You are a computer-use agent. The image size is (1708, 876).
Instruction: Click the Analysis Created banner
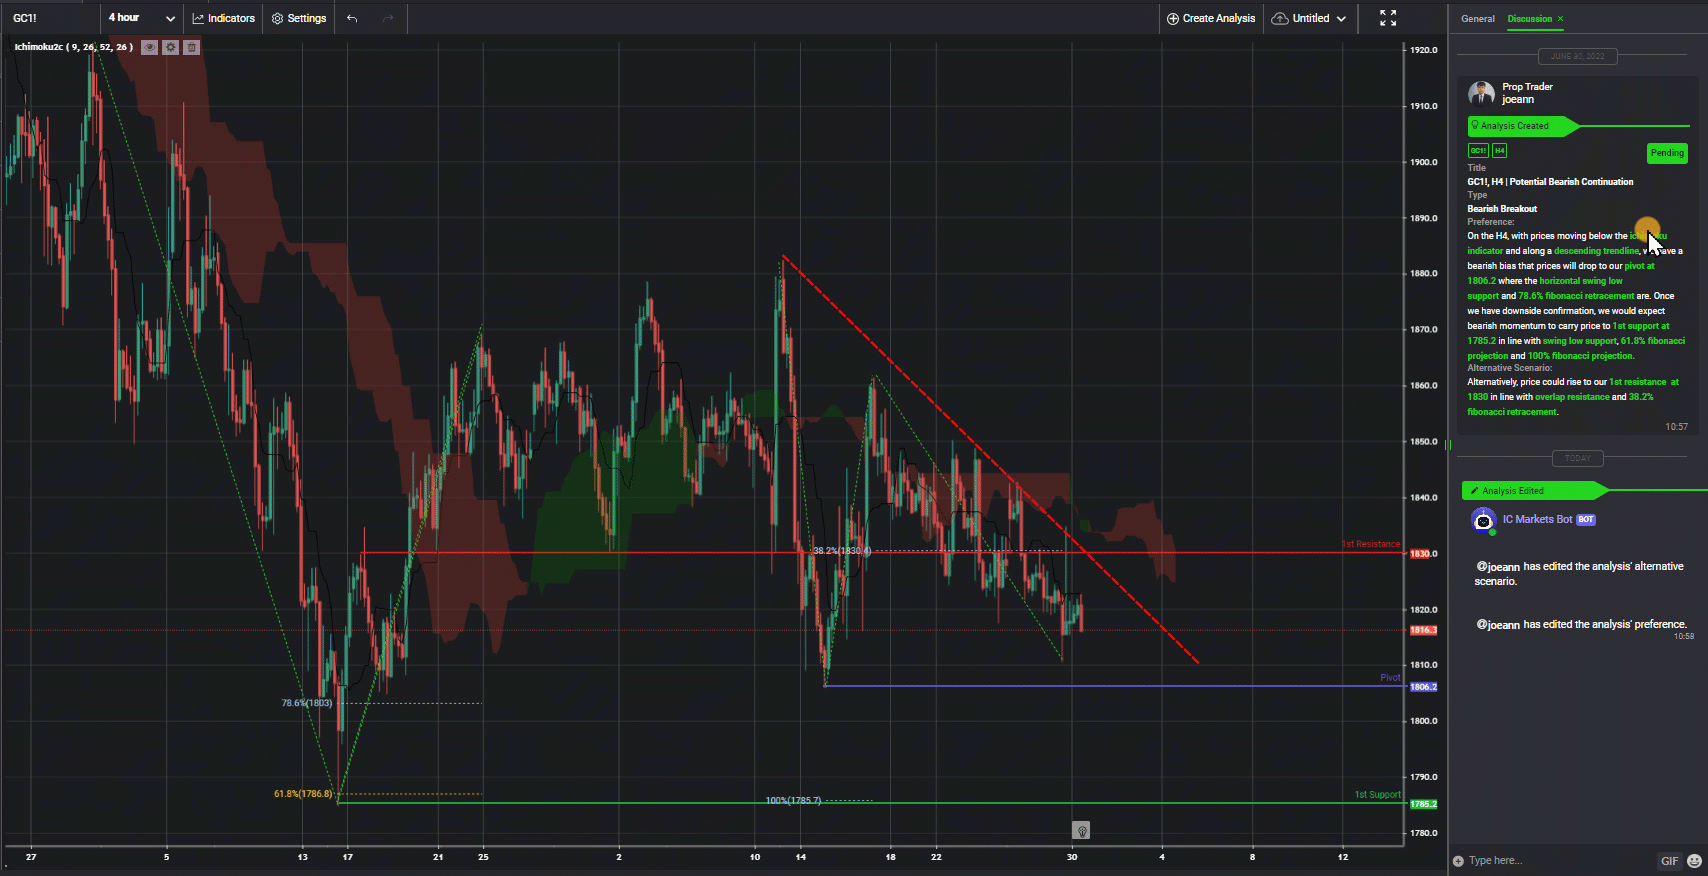click(1522, 126)
